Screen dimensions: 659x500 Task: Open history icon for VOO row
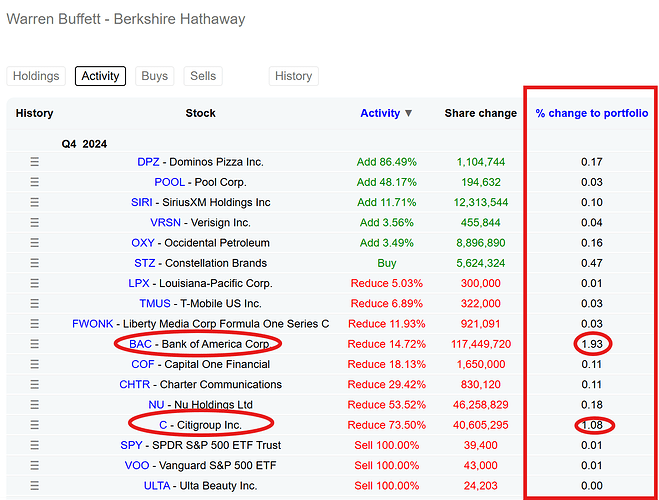point(34,466)
